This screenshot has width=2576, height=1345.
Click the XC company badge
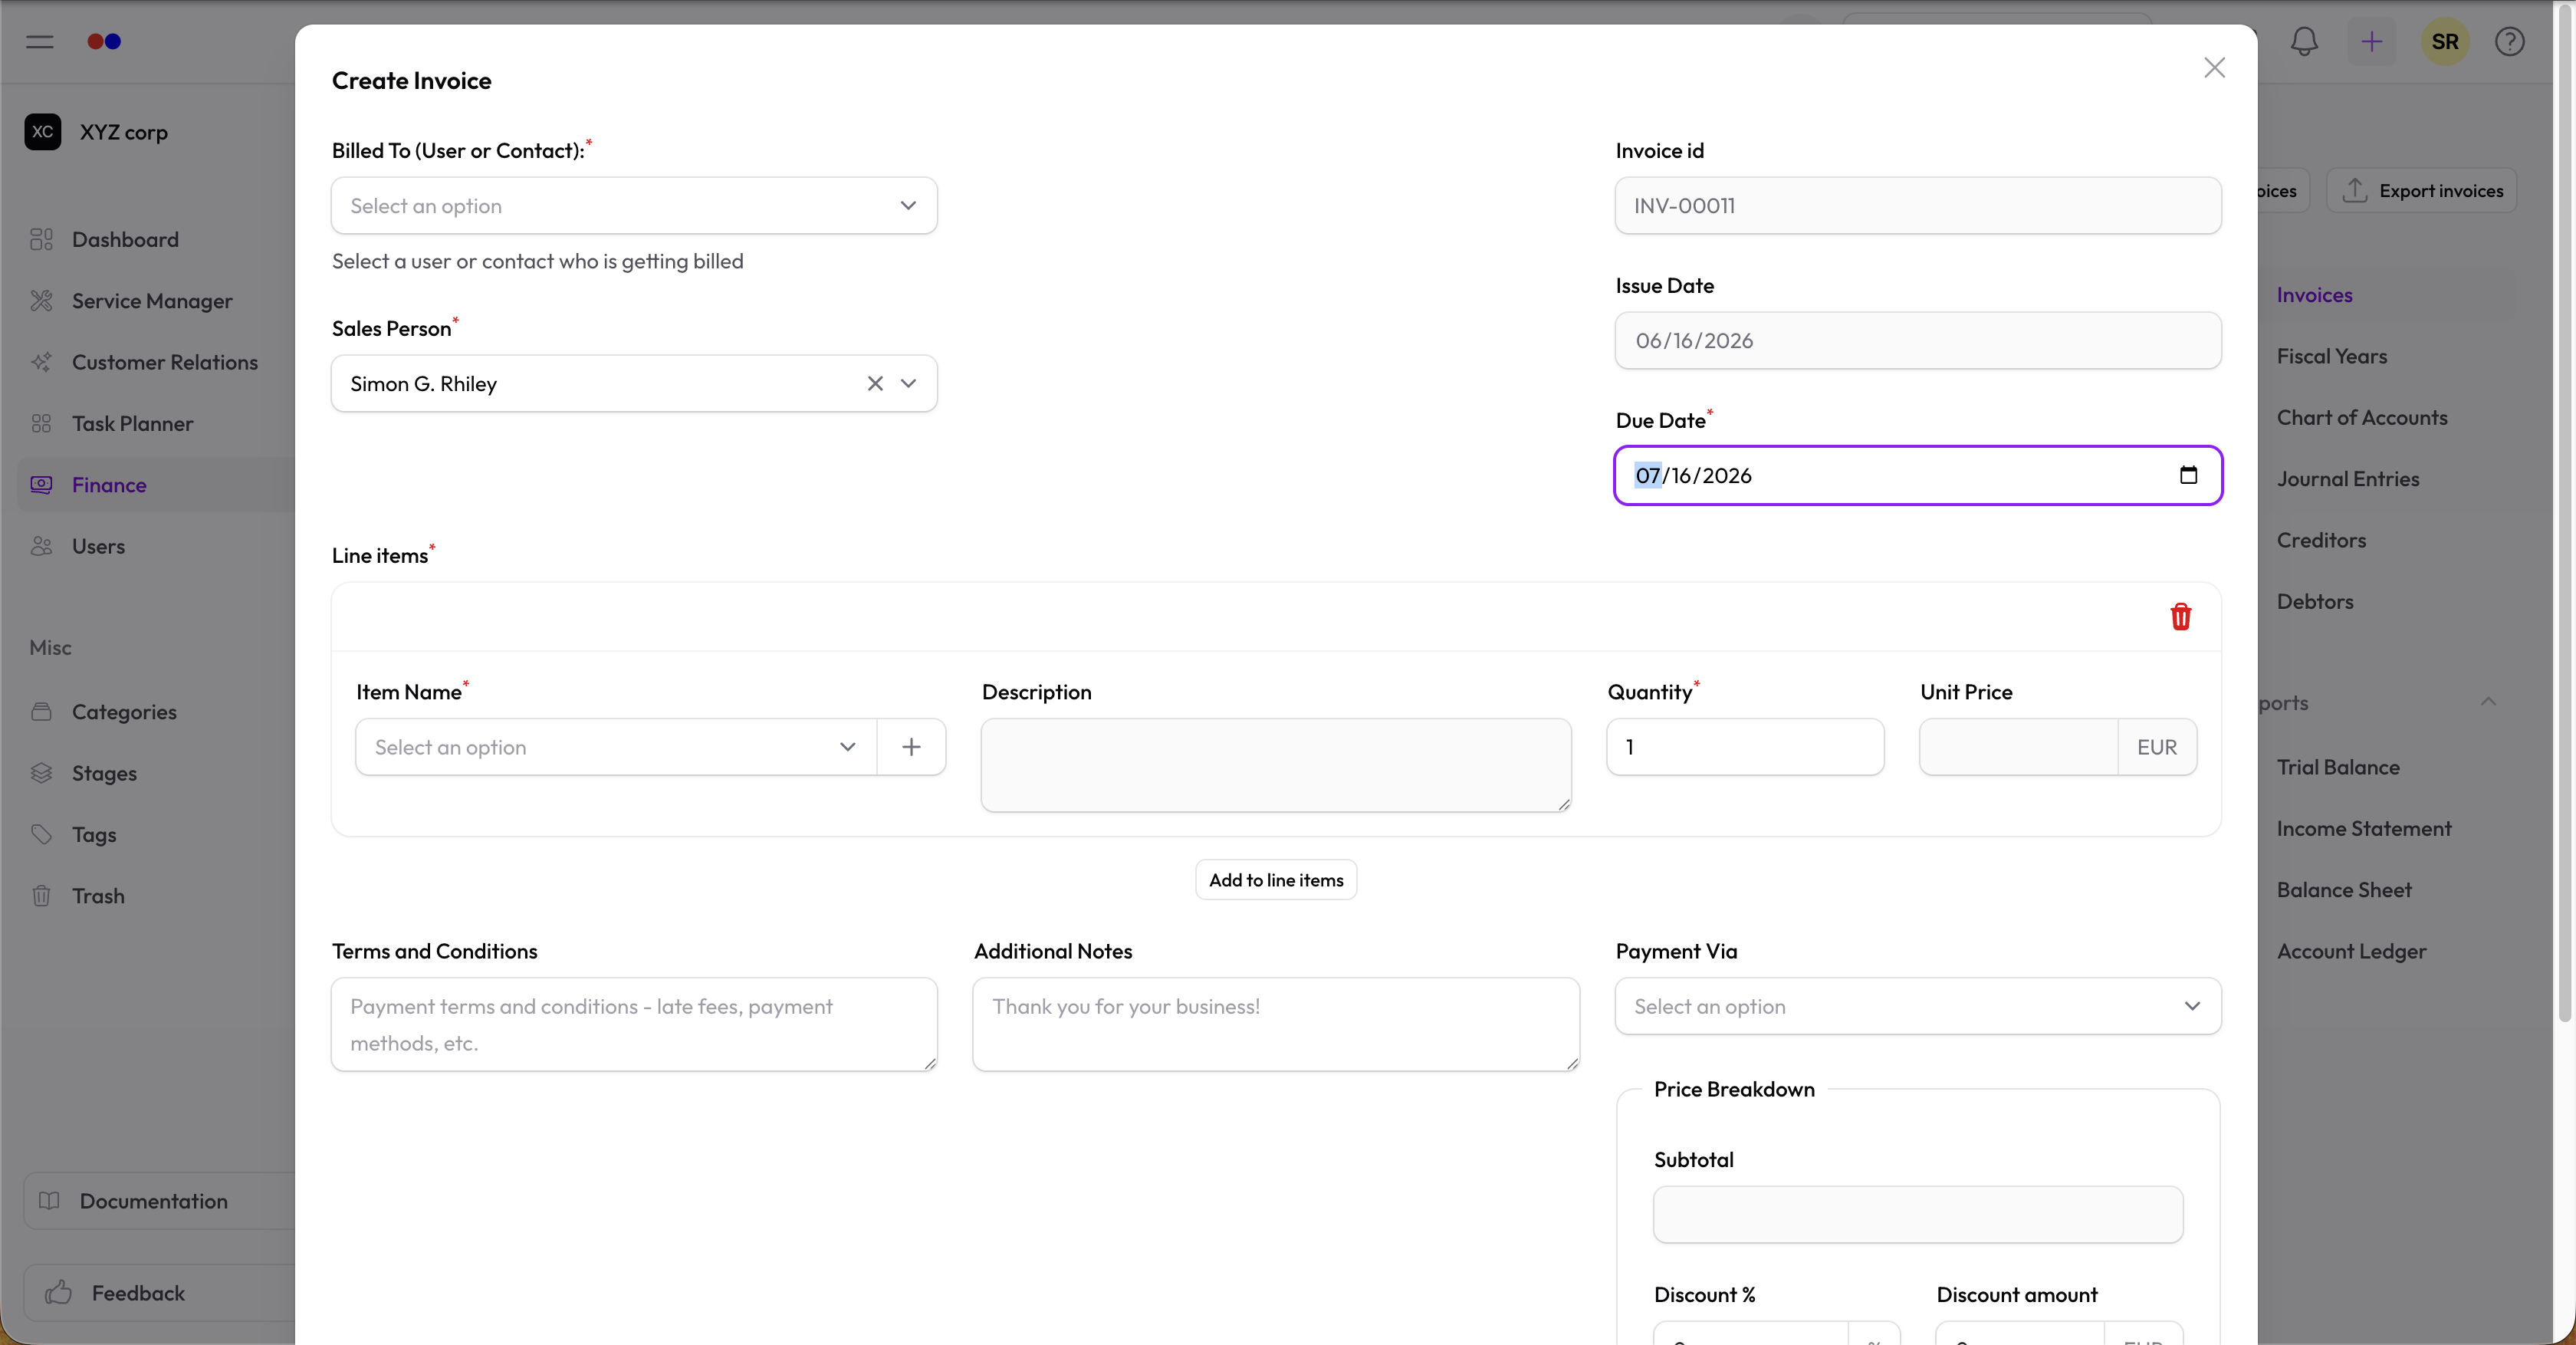(43, 132)
